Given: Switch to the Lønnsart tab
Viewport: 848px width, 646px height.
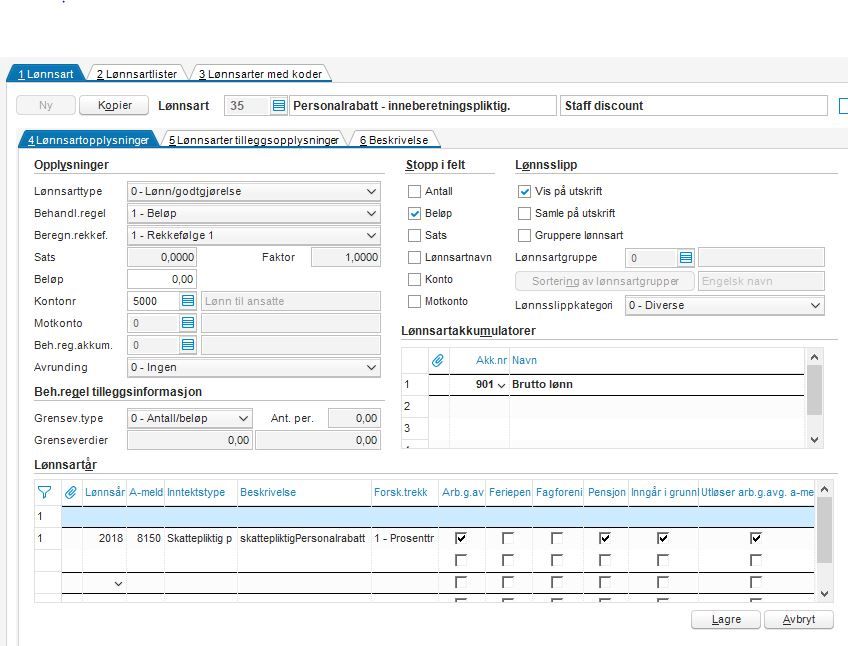Looking at the screenshot, I should tap(45, 74).
